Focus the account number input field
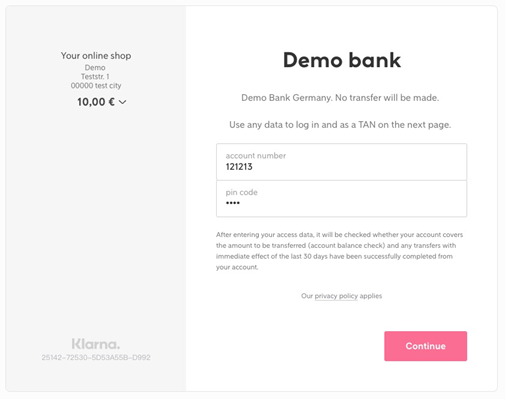Screen dimensions: 505x399 pos(341,162)
